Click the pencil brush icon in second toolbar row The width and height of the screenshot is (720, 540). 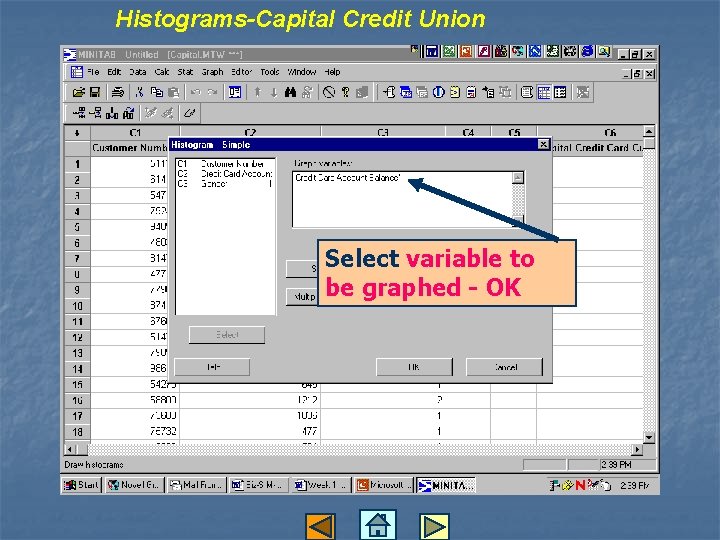pyautogui.click(x=189, y=112)
